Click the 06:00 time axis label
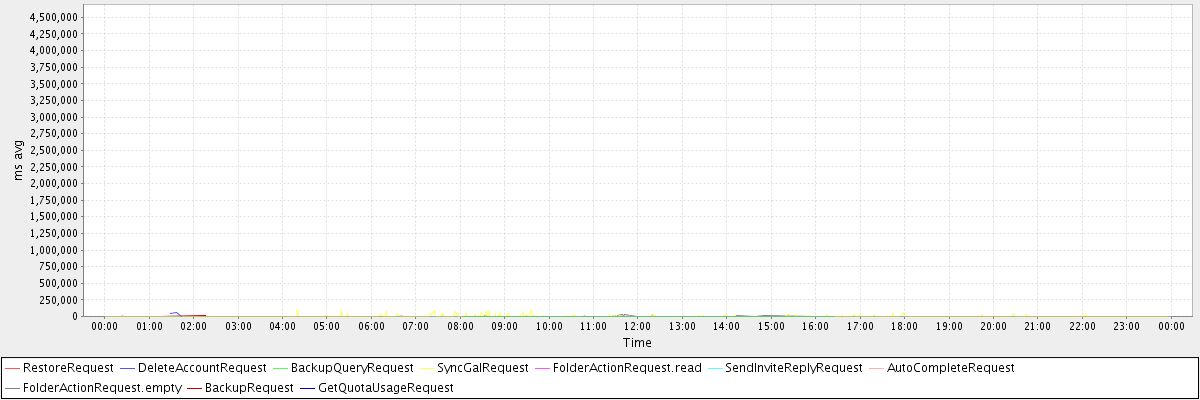The width and height of the screenshot is (1200, 400). [371, 326]
